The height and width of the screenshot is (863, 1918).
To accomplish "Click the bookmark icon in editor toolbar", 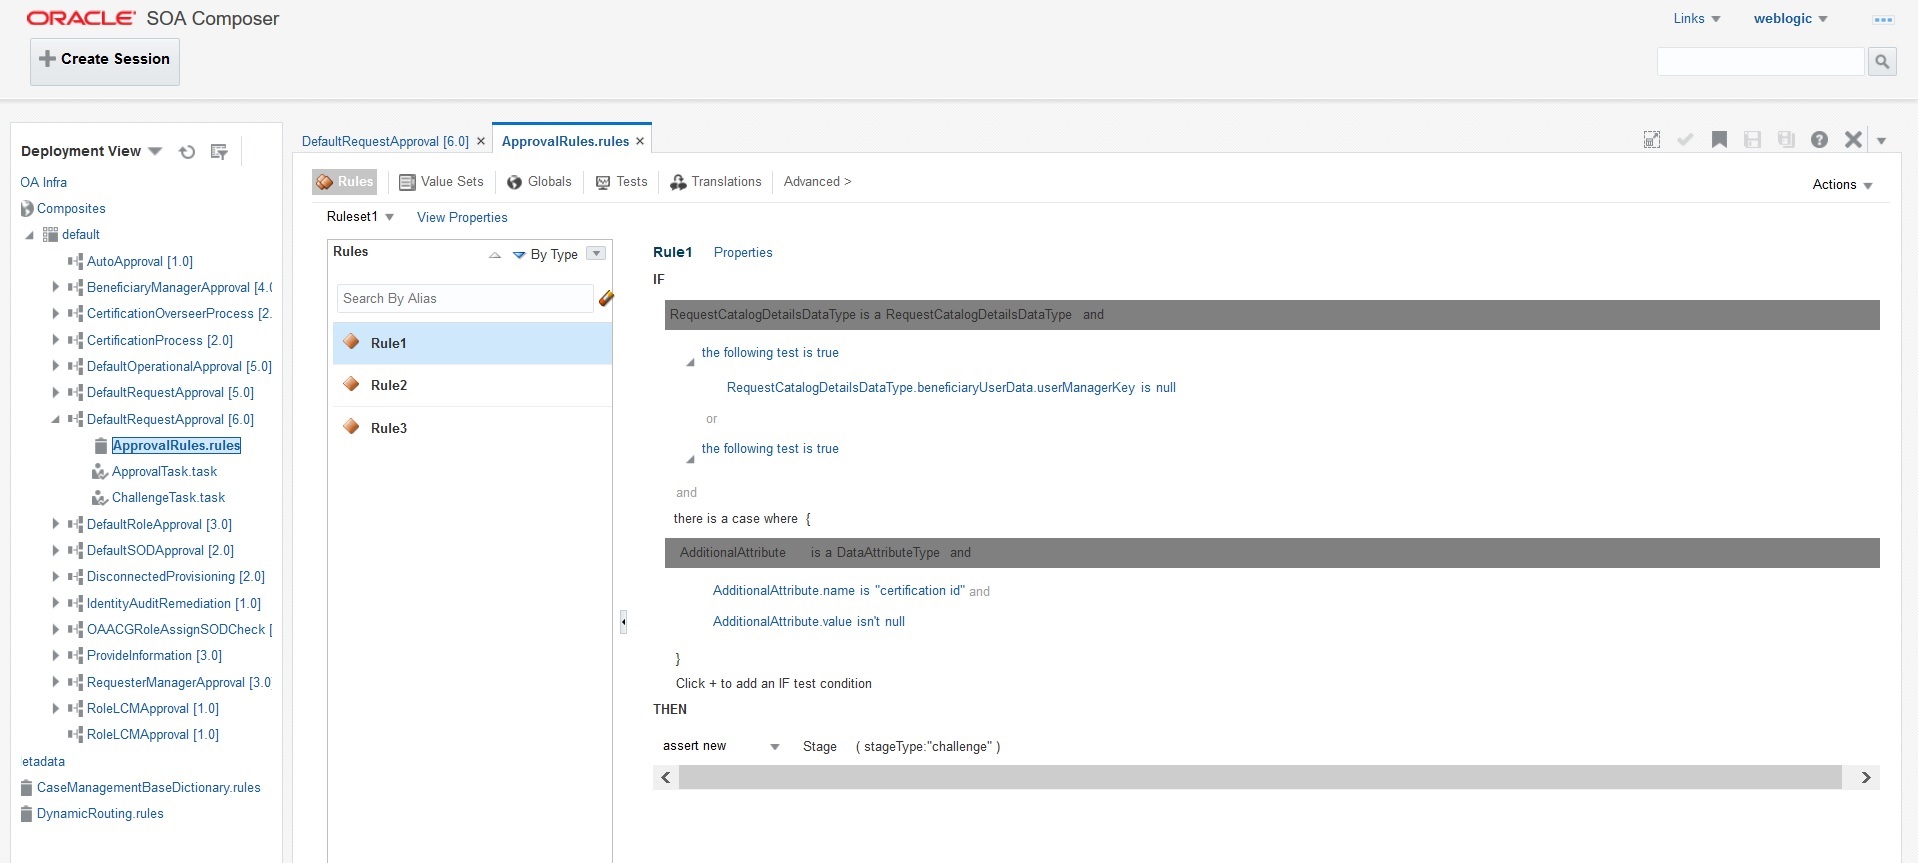I will (1719, 140).
